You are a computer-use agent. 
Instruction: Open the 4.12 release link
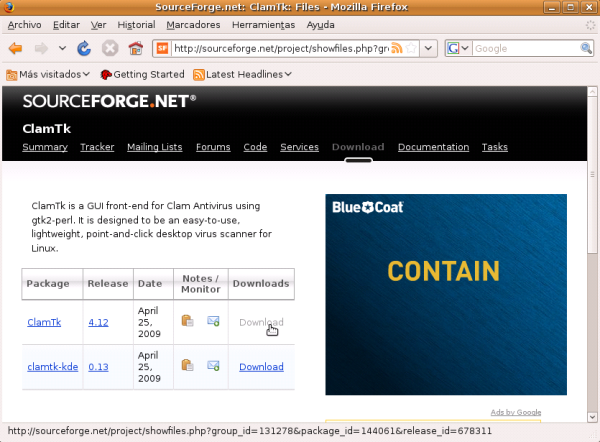(x=98, y=322)
